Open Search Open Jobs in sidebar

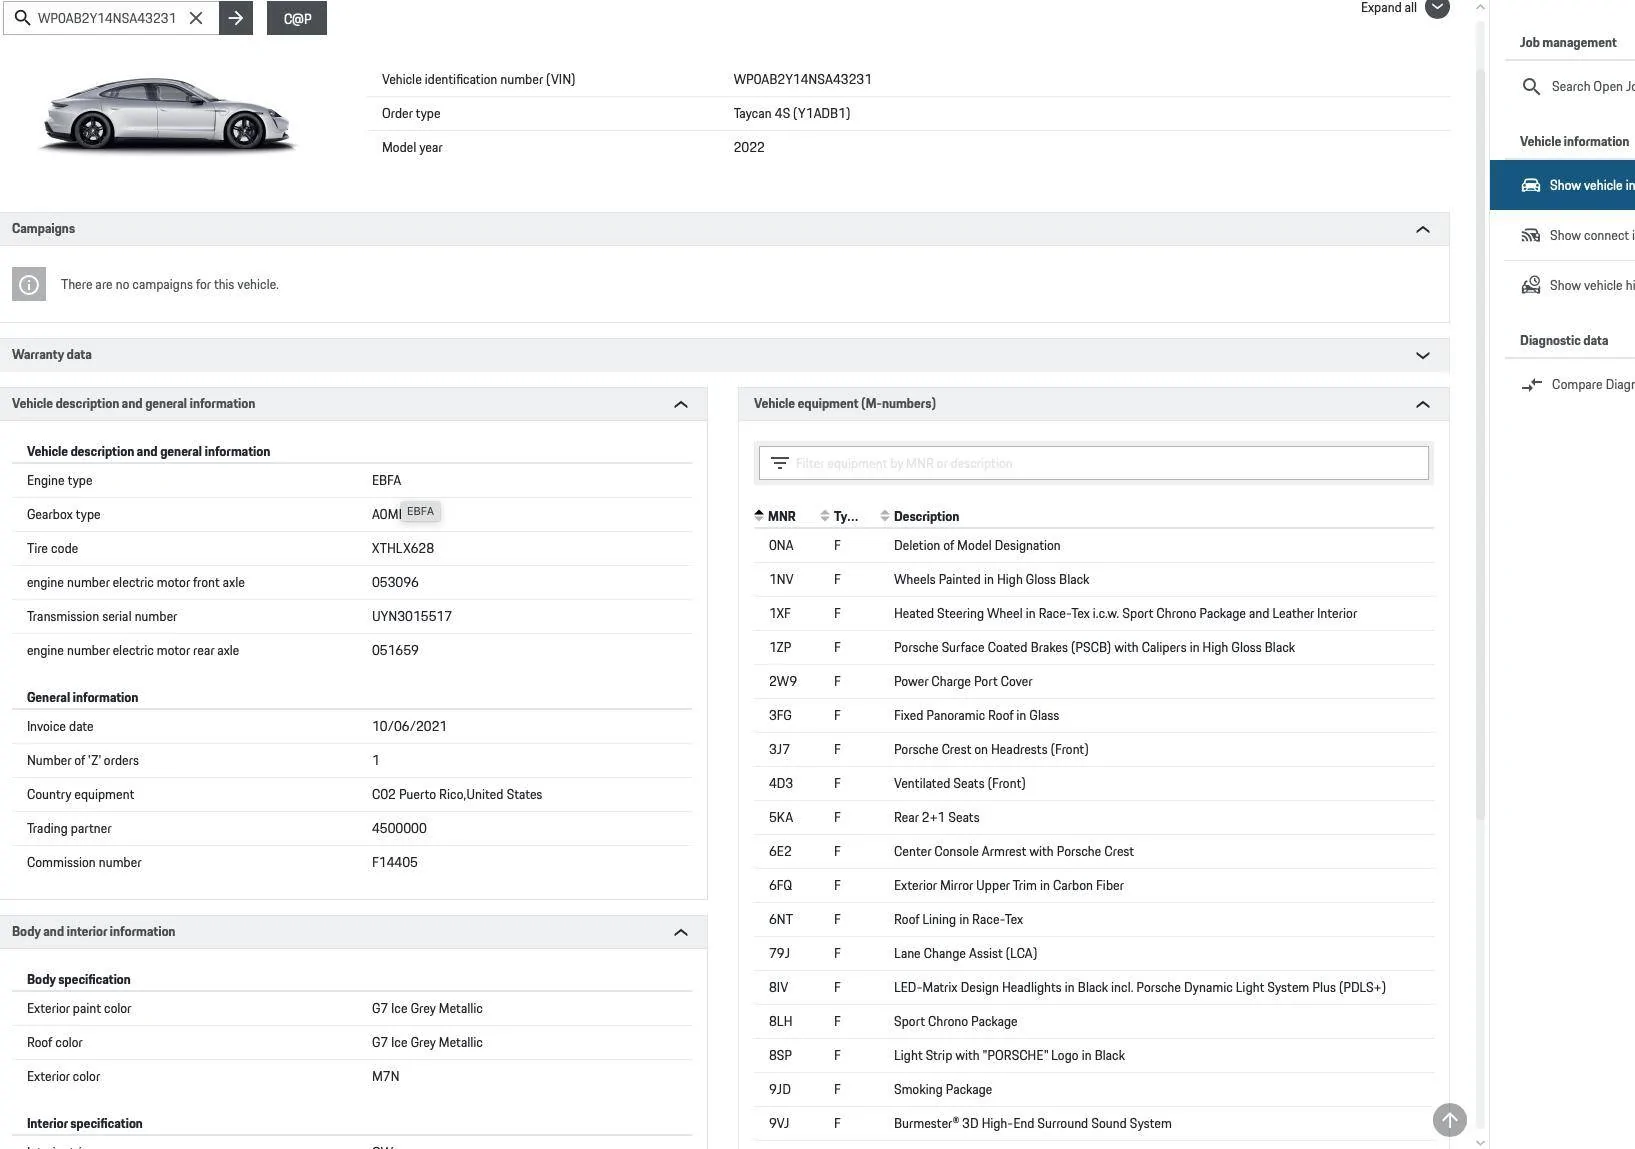[1577, 87]
